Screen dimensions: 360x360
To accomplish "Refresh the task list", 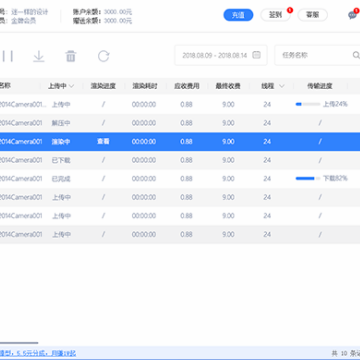I will (103, 56).
